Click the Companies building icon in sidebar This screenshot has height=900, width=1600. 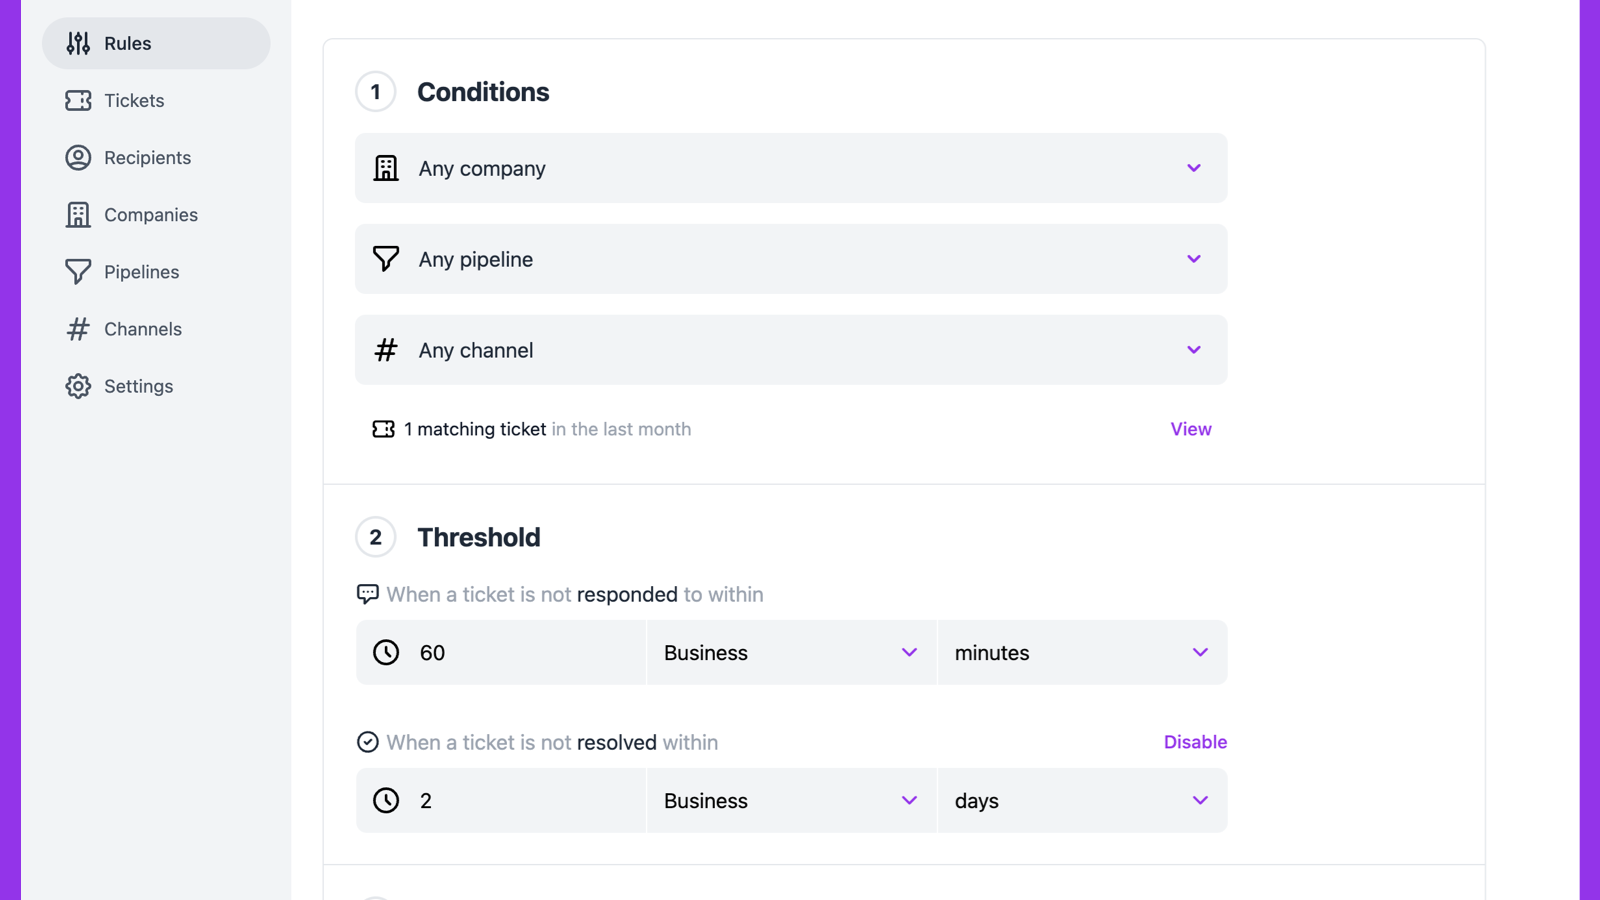(78, 215)
